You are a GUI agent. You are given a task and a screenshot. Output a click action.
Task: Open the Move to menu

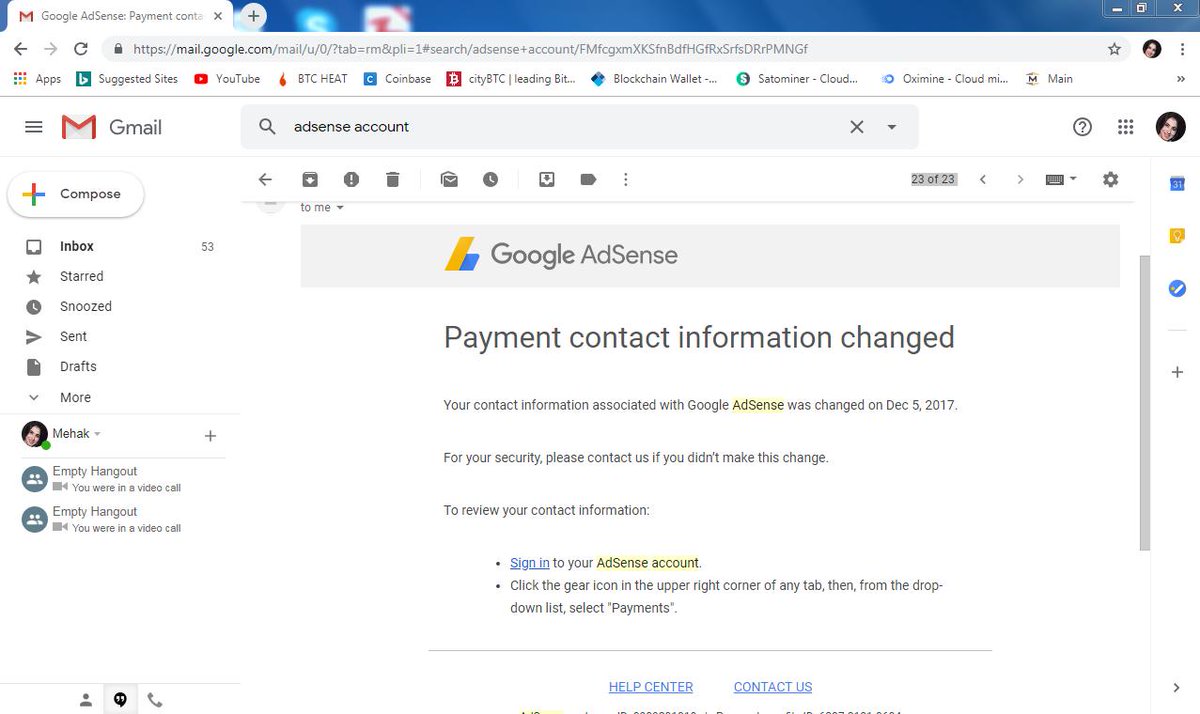click(547, 180)
